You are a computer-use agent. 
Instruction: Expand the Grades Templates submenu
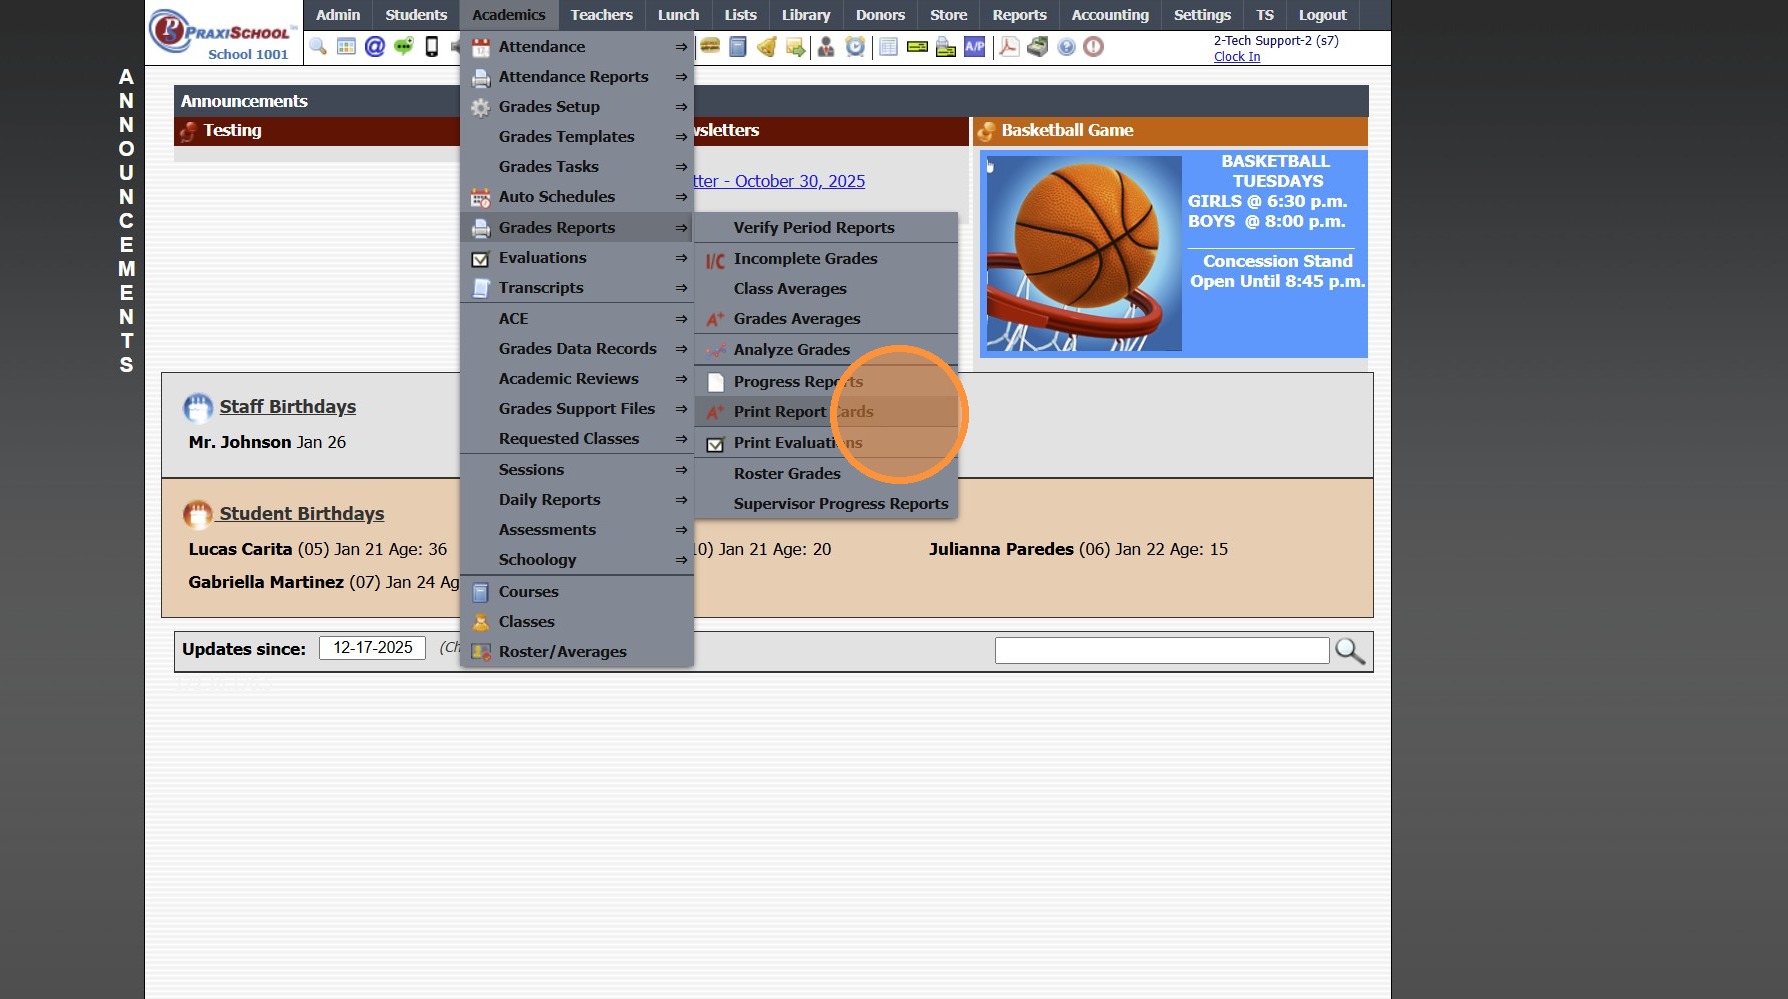pos(577,137)
